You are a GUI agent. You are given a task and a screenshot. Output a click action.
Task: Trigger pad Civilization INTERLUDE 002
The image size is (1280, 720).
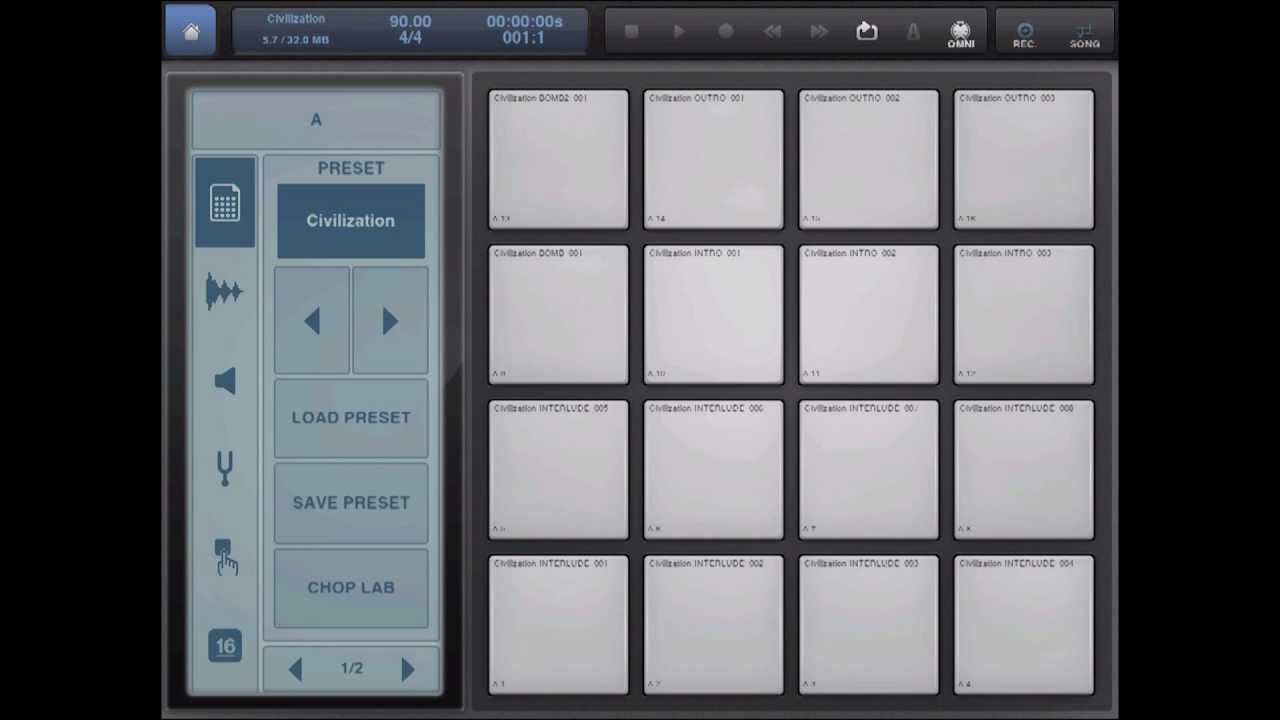pyautogui.click(x=714, y=625)
